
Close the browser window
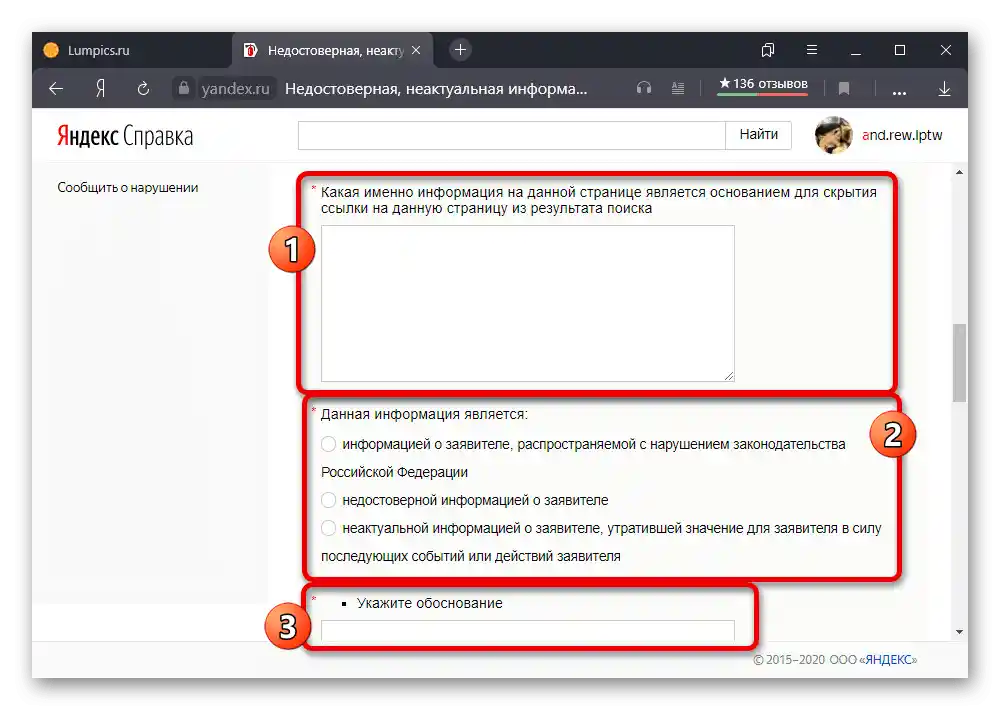(946, 50)
